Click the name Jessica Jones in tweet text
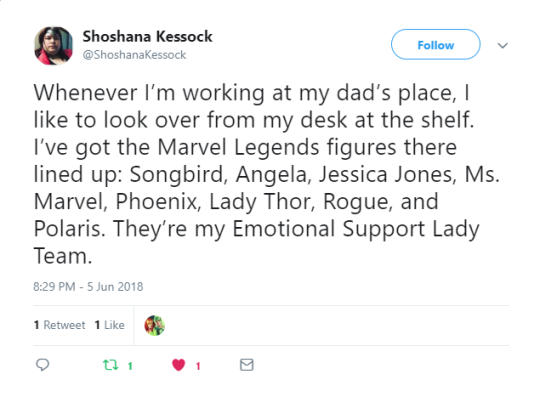Screen dimensions: 540x397 click(387, 174)
